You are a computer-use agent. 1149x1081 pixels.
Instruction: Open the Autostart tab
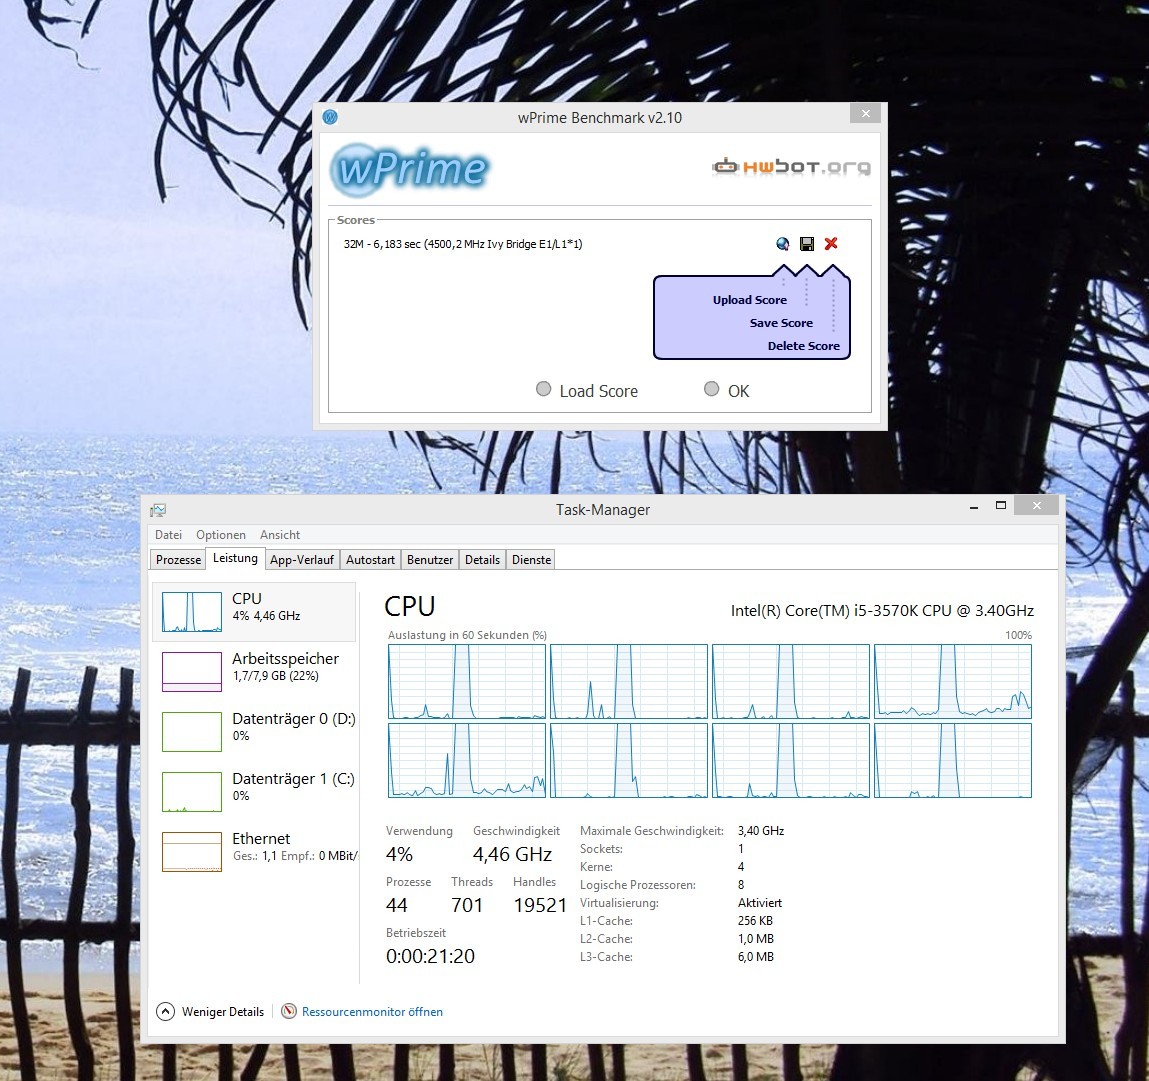[x=370, y=560]
